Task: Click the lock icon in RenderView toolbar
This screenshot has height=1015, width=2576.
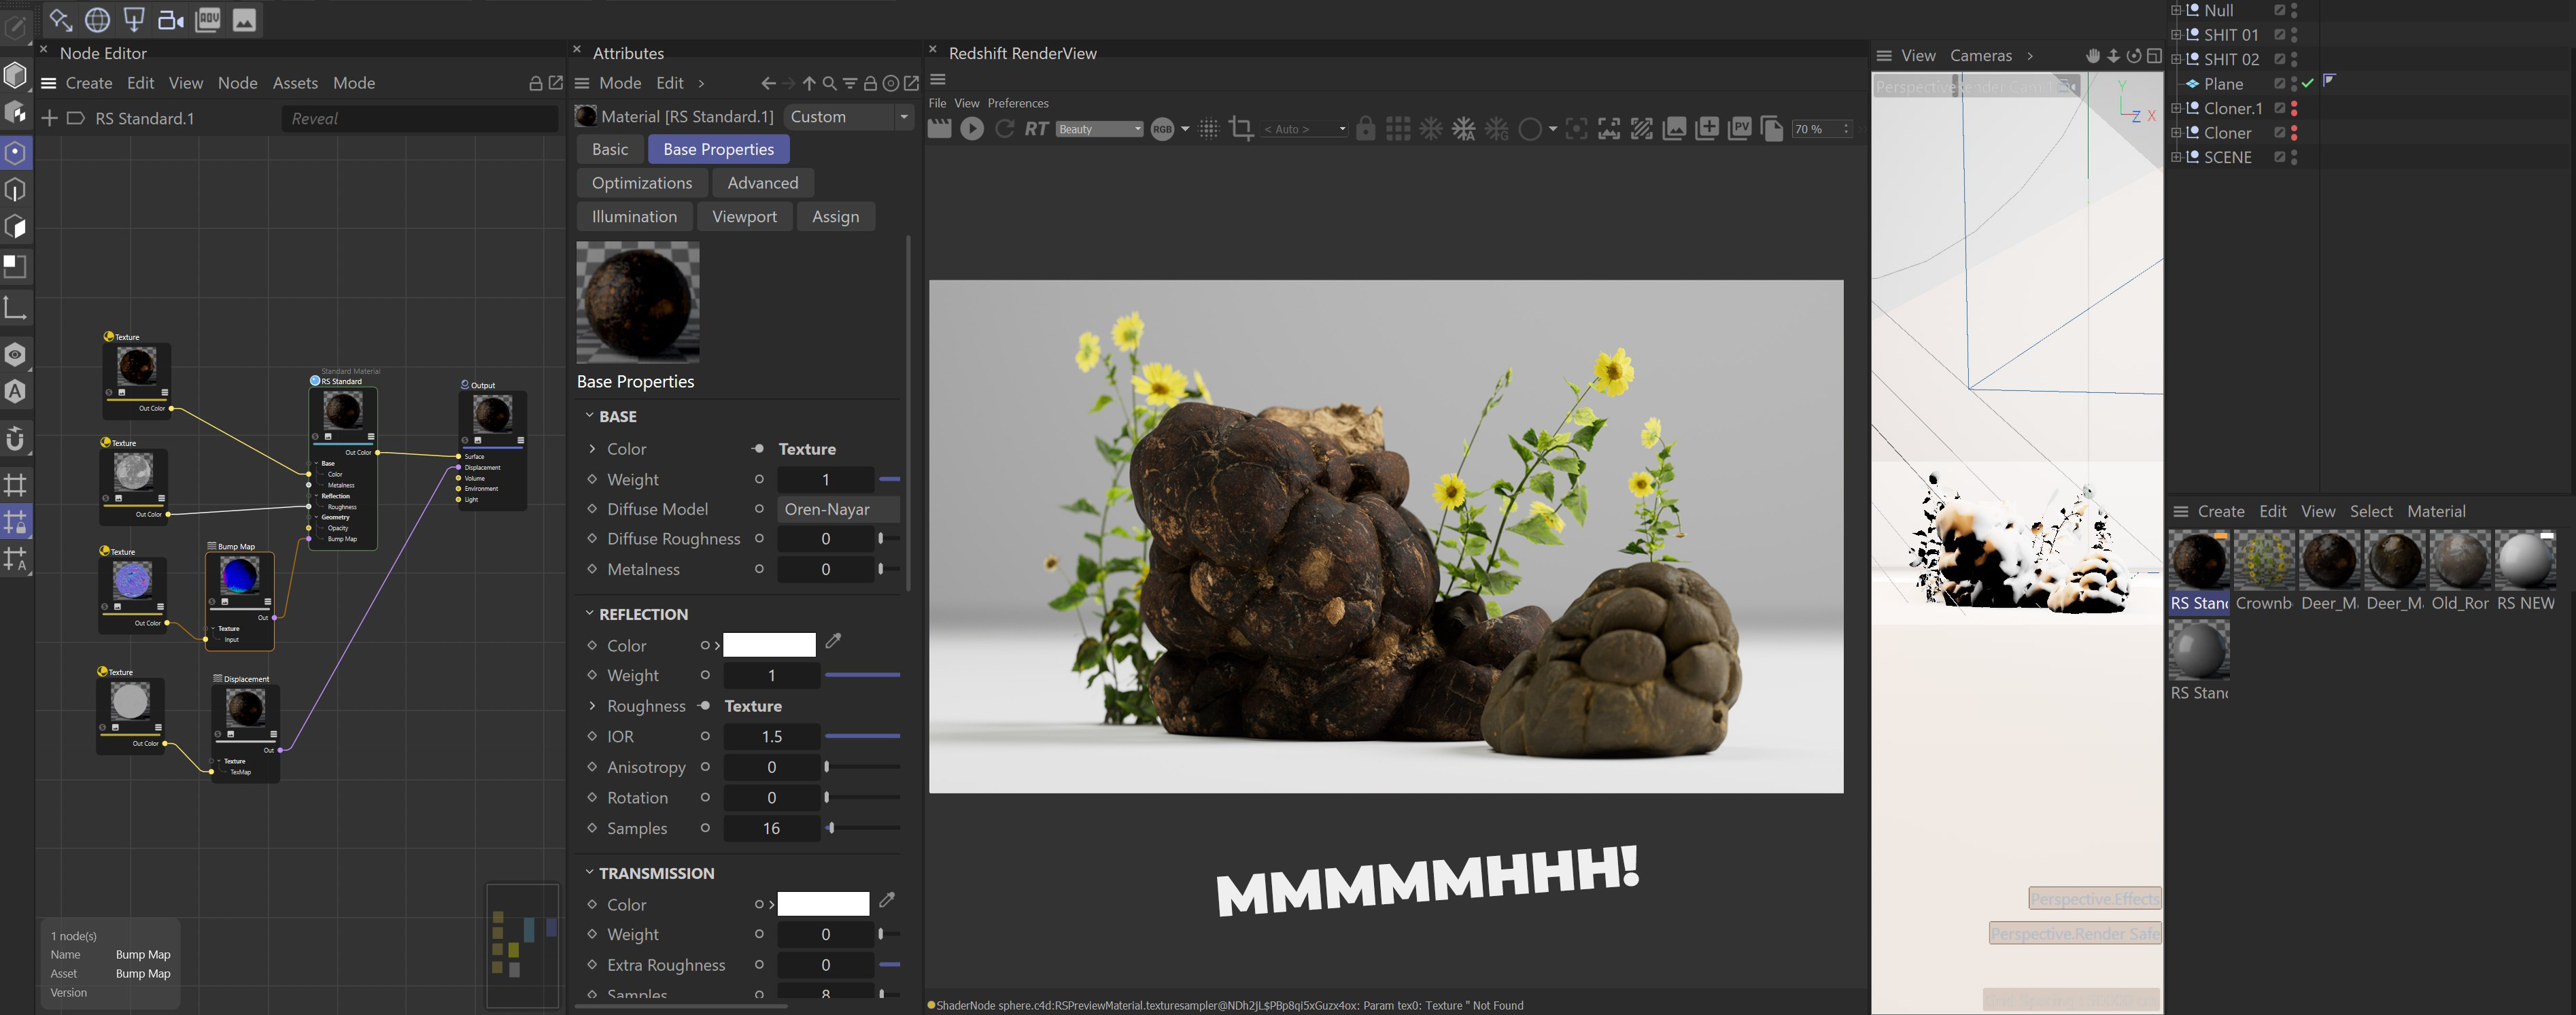Action: pos(1365,129)
